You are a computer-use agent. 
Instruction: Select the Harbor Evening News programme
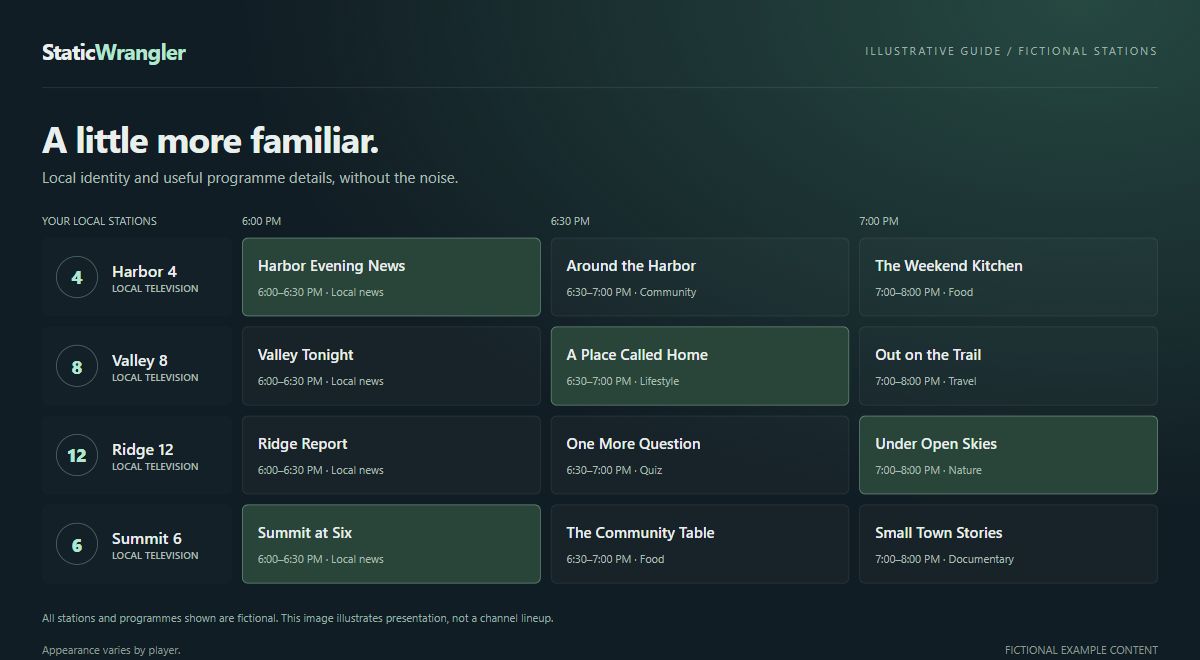391,277
